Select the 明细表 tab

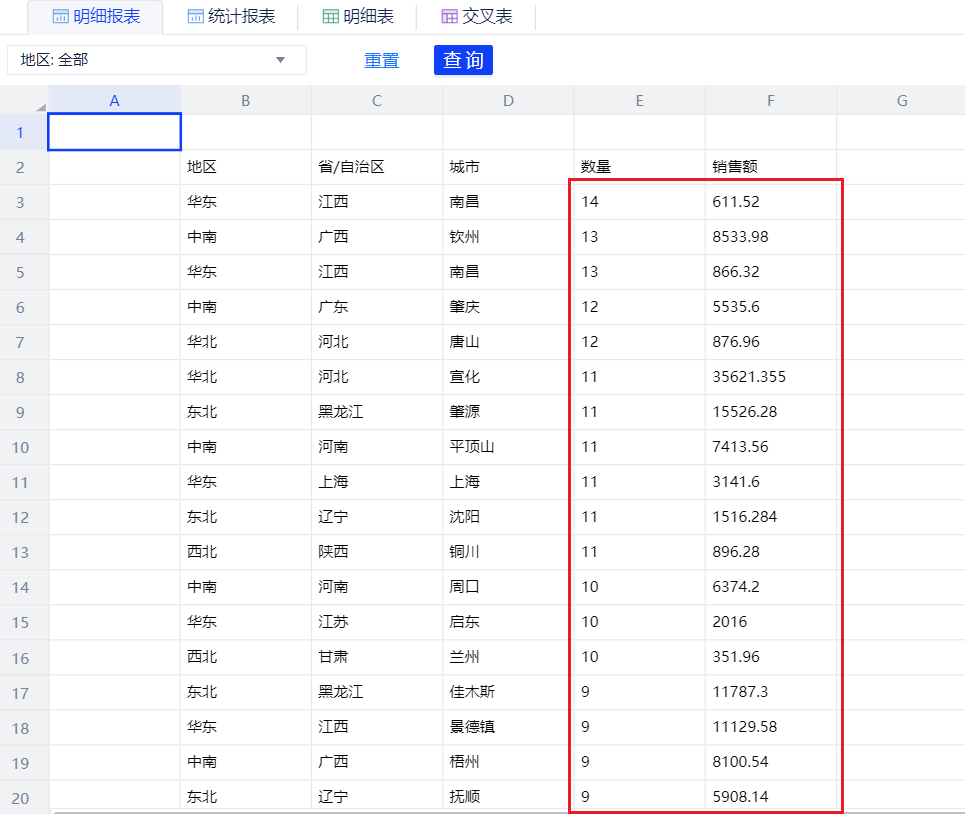tap(358, 17)
